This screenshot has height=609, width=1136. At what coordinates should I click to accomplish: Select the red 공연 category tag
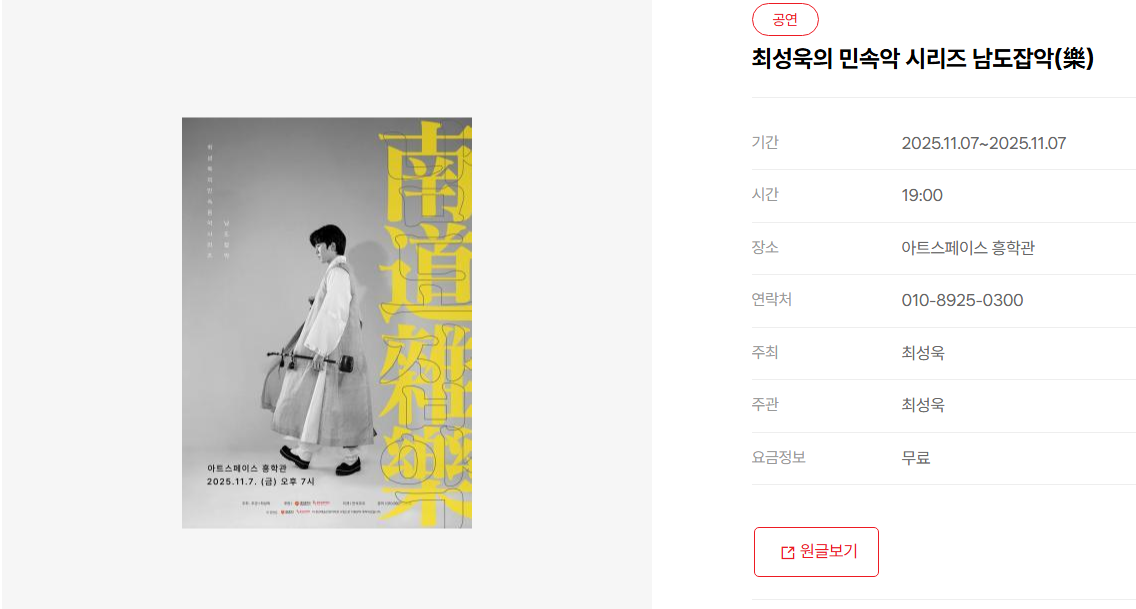click(785, 20)
